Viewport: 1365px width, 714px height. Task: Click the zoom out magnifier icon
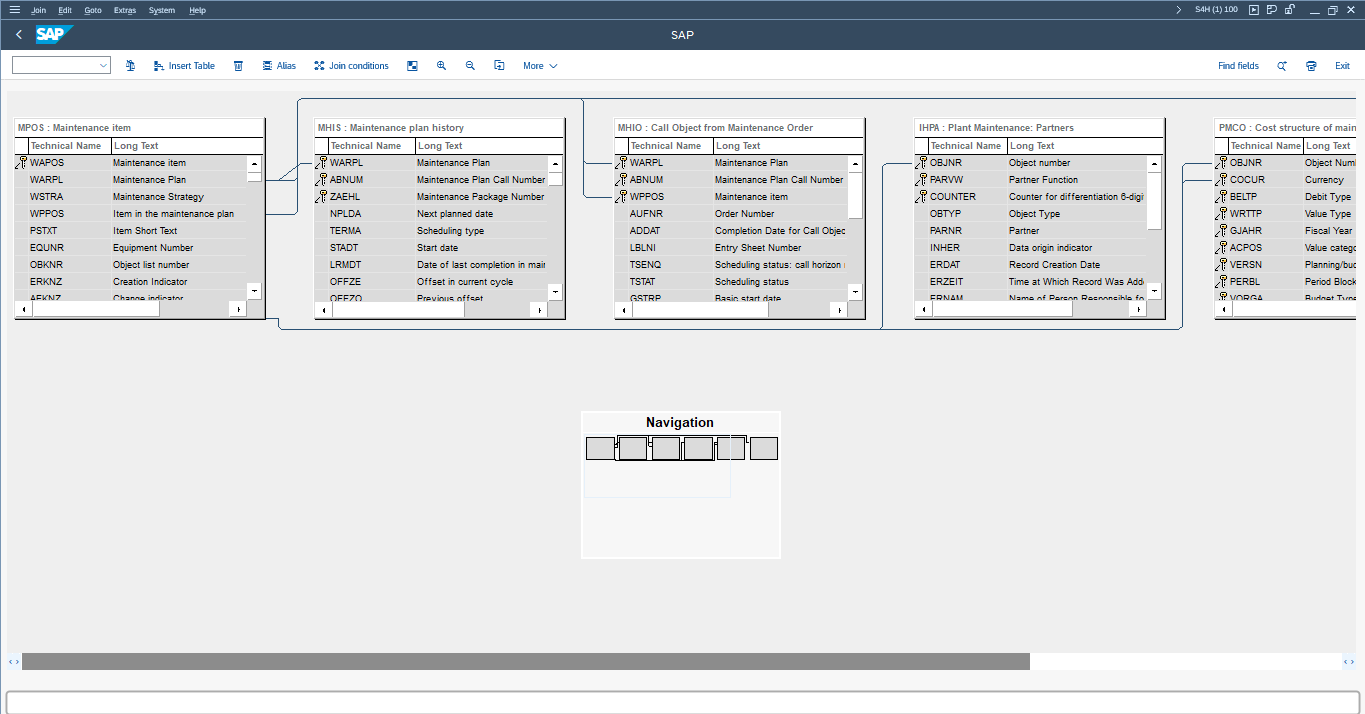click(470, 66)
